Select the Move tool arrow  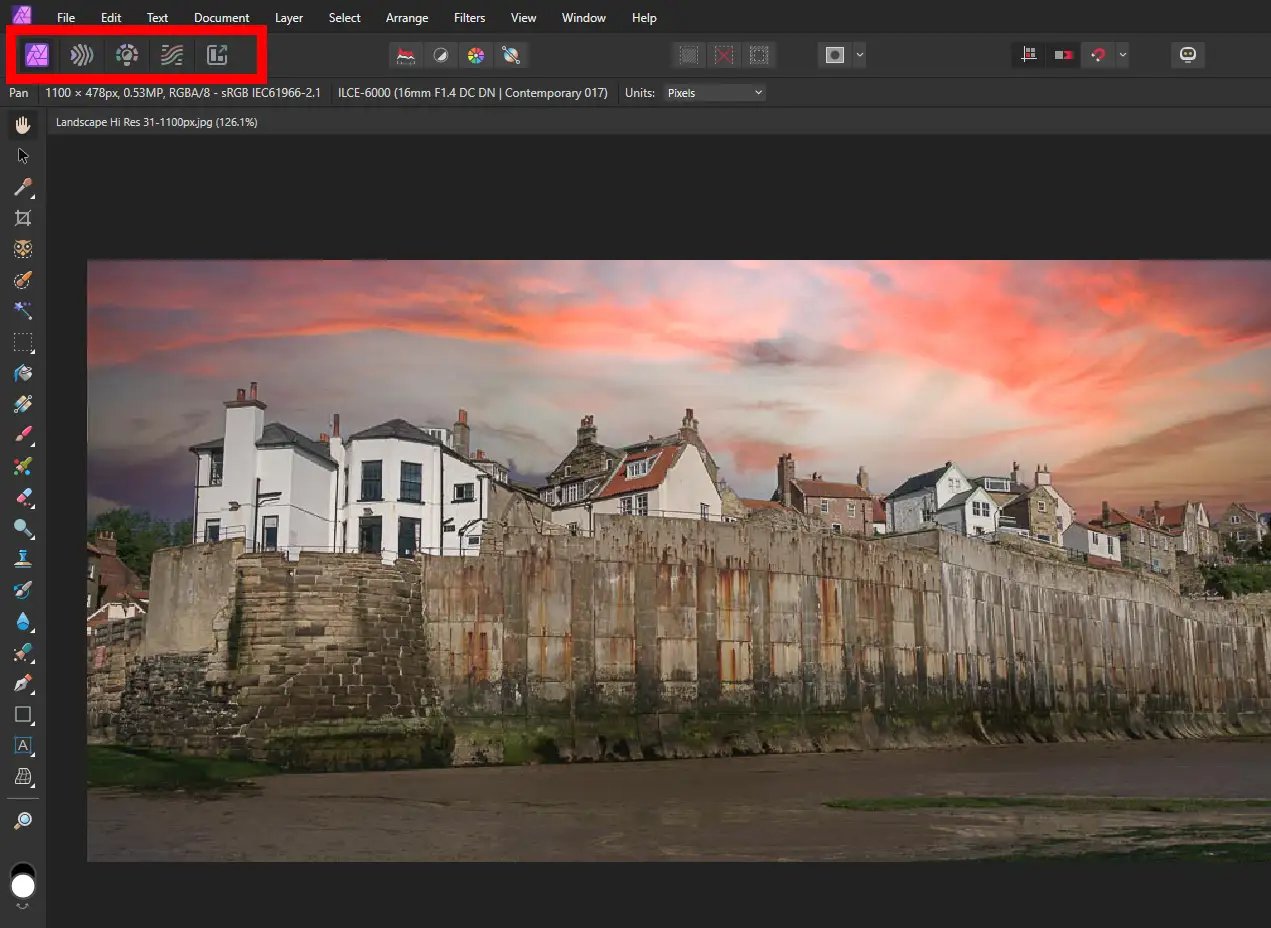tap(23, 156)
